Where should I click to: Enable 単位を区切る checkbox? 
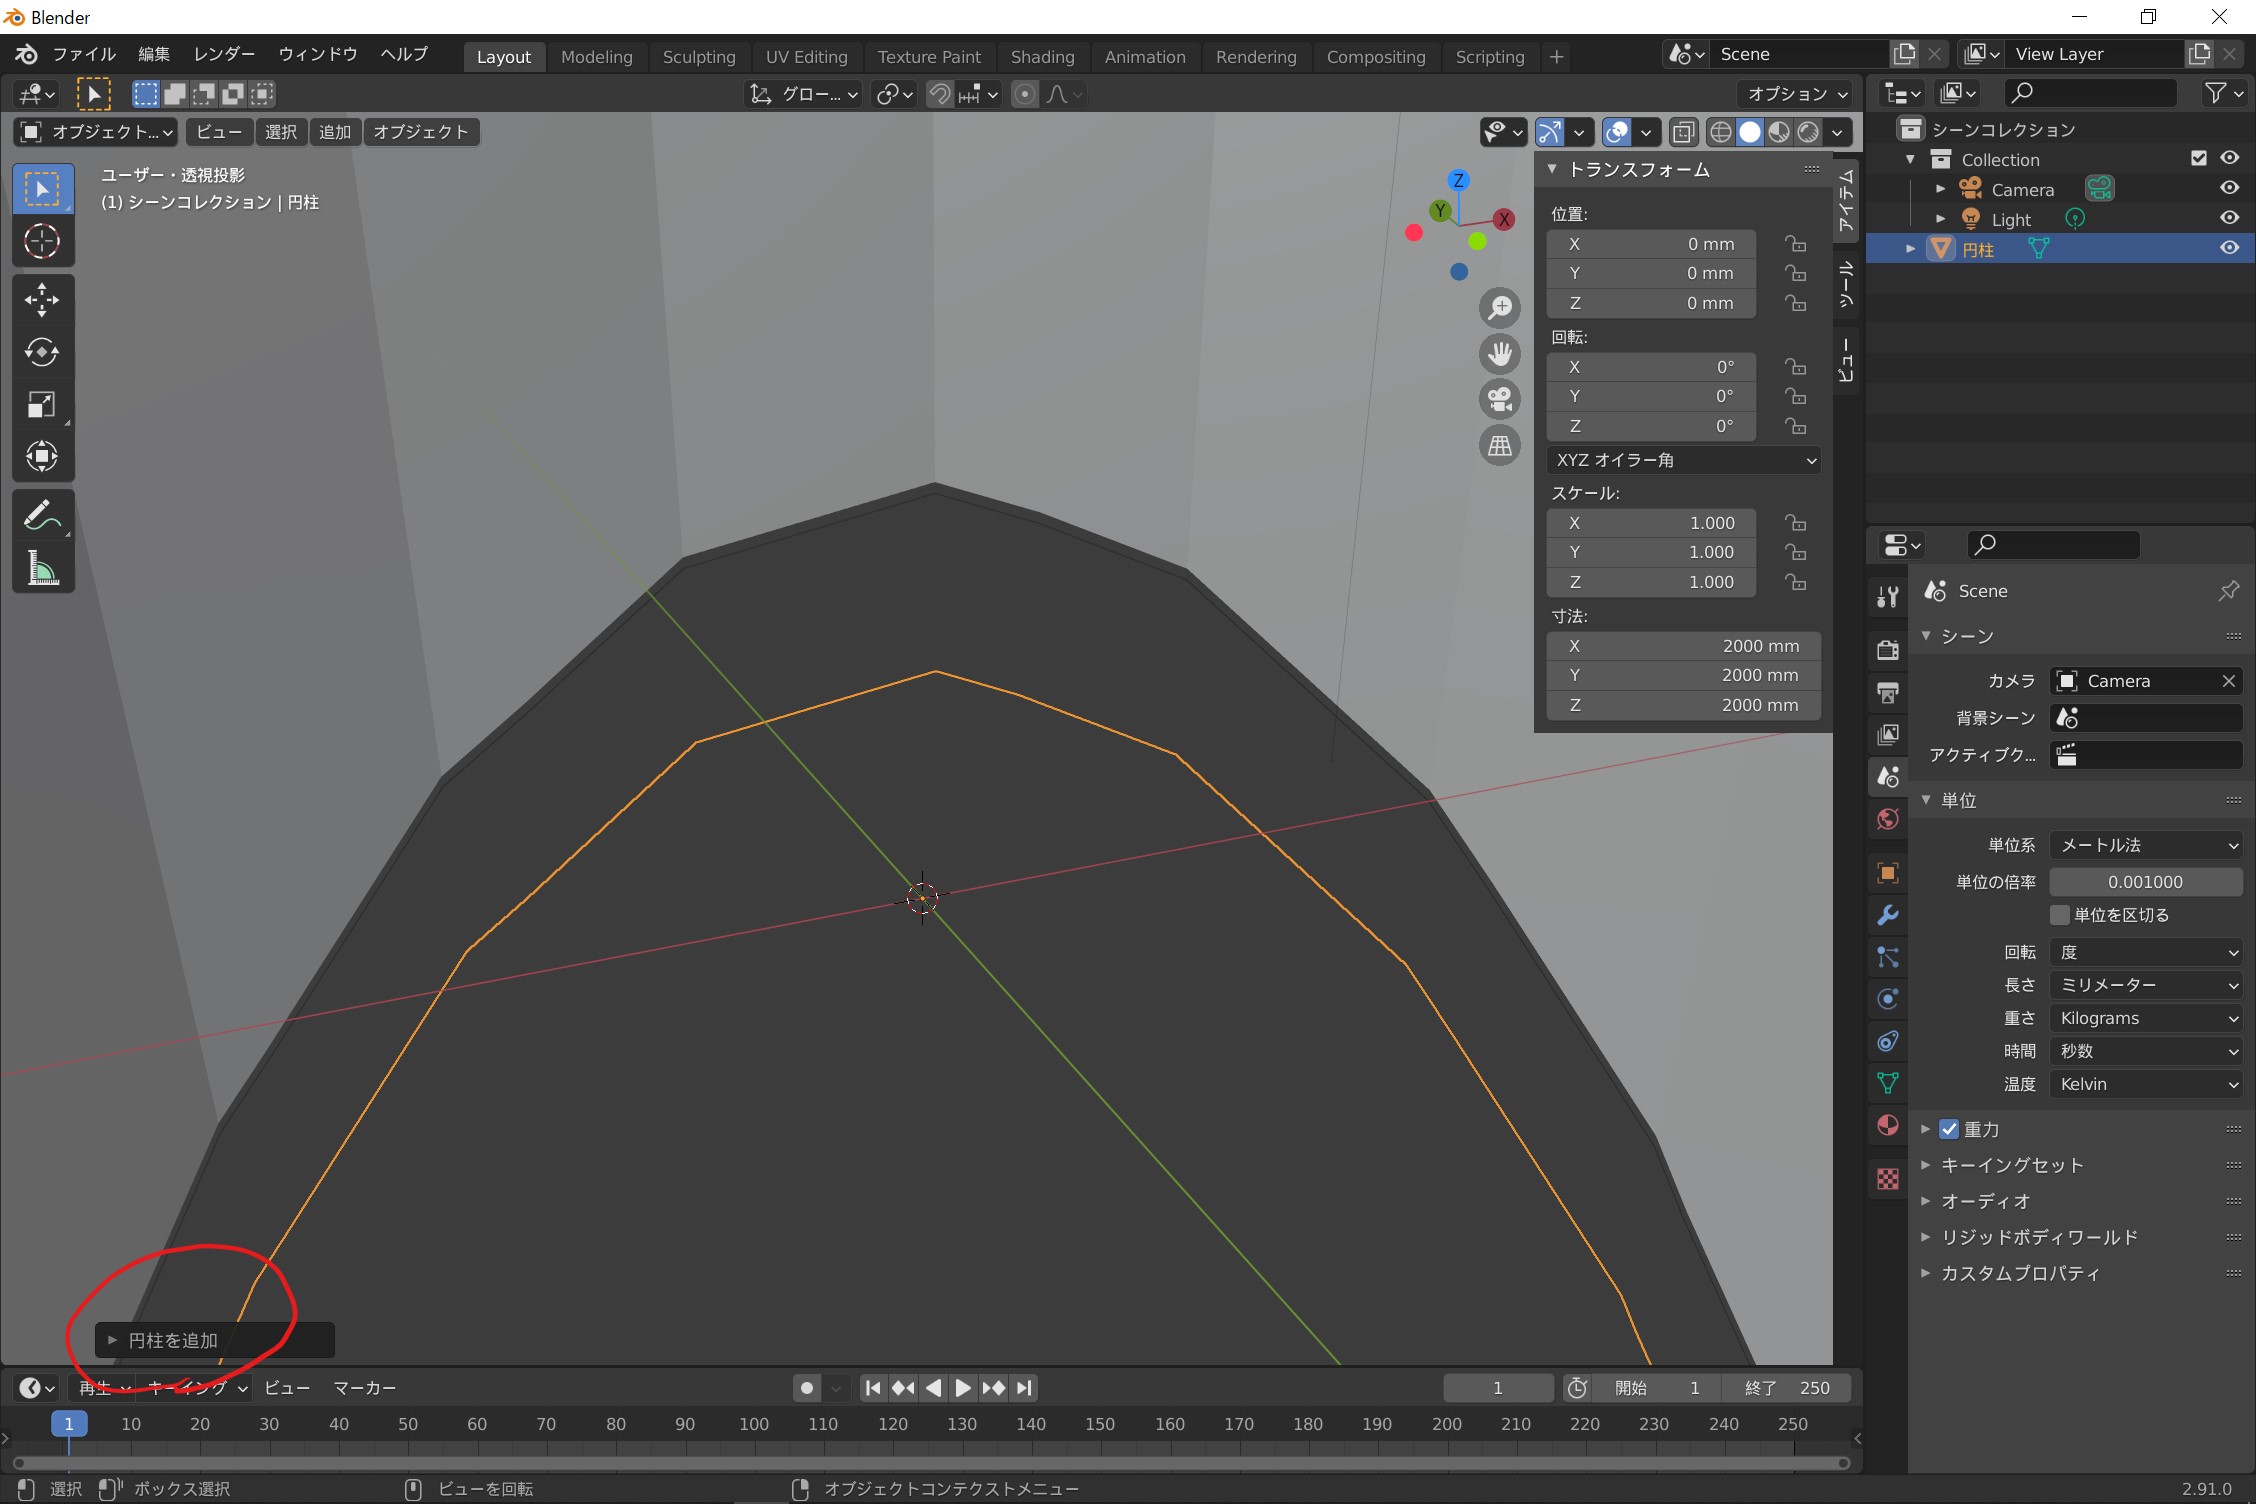[2060, 915]
